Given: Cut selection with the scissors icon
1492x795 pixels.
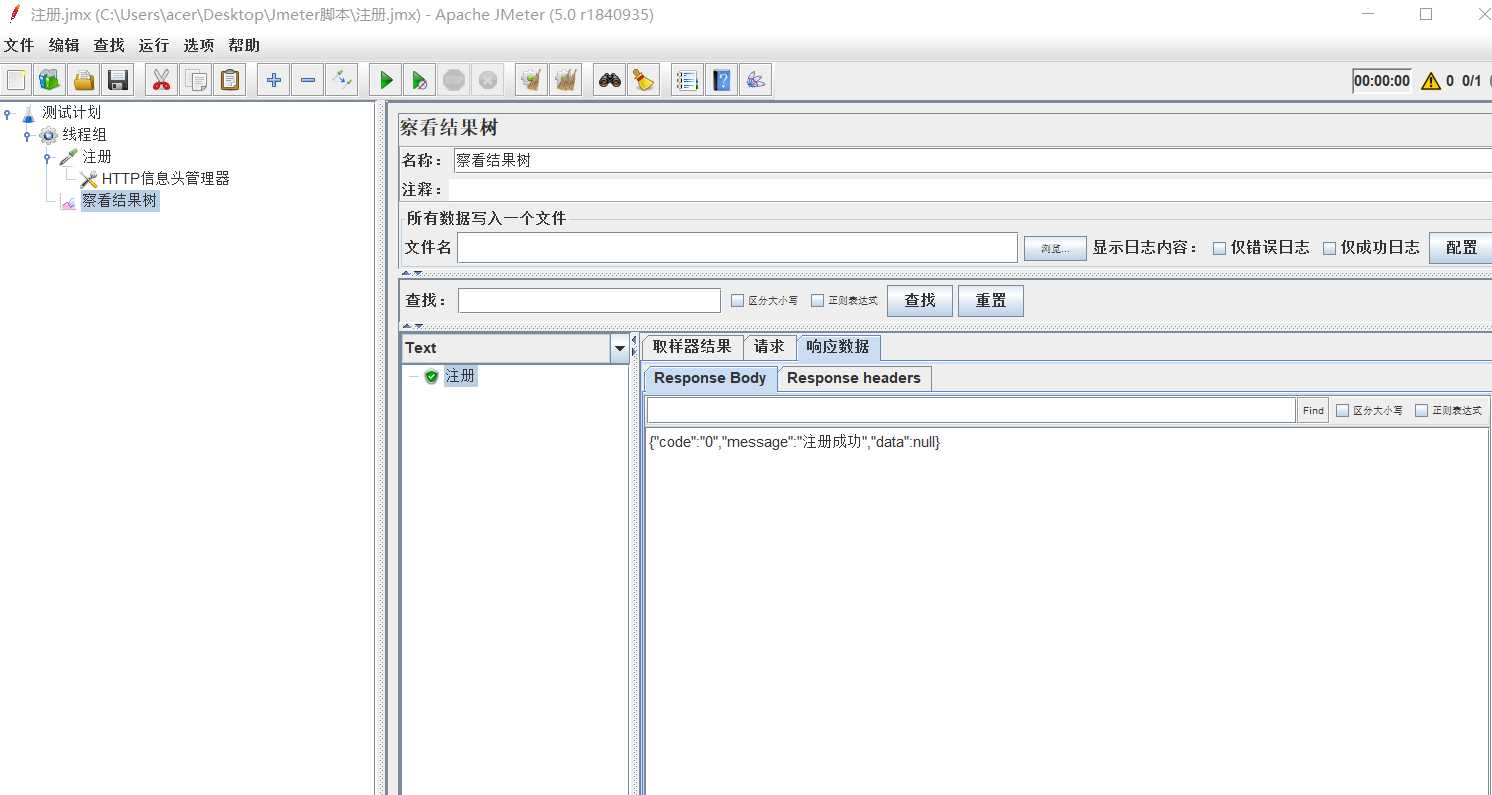Looking at the screenshot, I should (x=162, y=80).
